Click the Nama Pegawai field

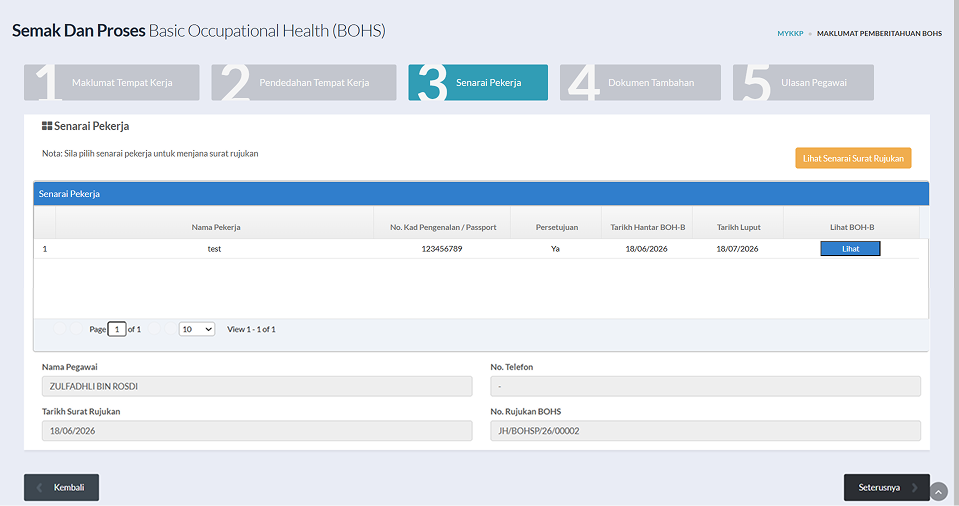coord(257,386)
